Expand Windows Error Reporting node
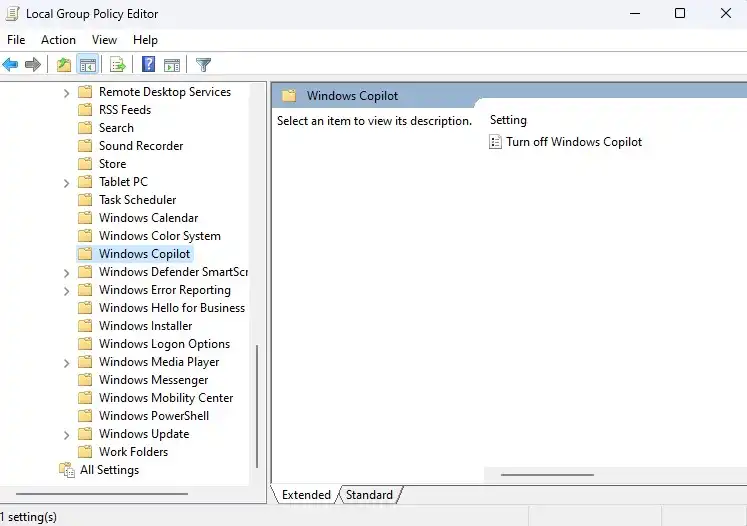Image resolution: width=747 pixels, height=526 pixels. (67, 291)
